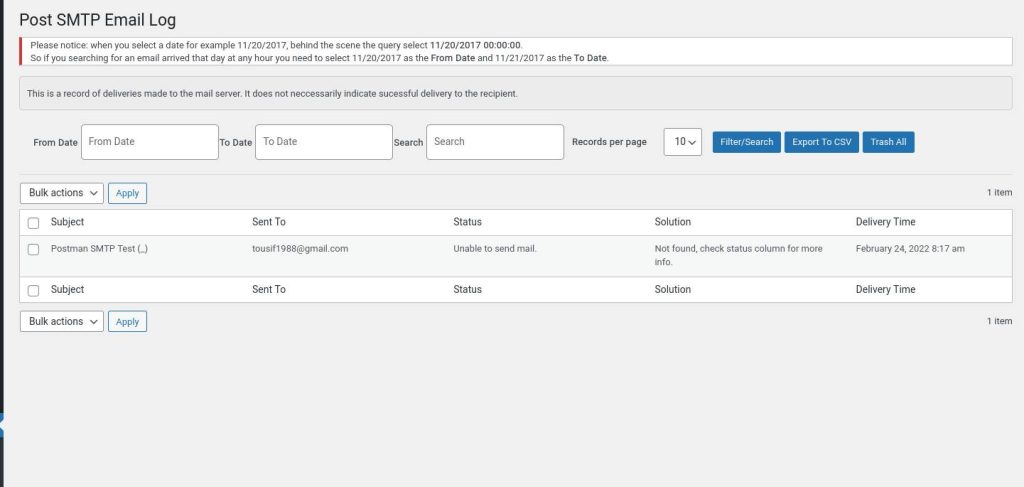Viewport: 1024px width, 487px height.
Task: Click the top Apply button
Action: pos(127,193)
